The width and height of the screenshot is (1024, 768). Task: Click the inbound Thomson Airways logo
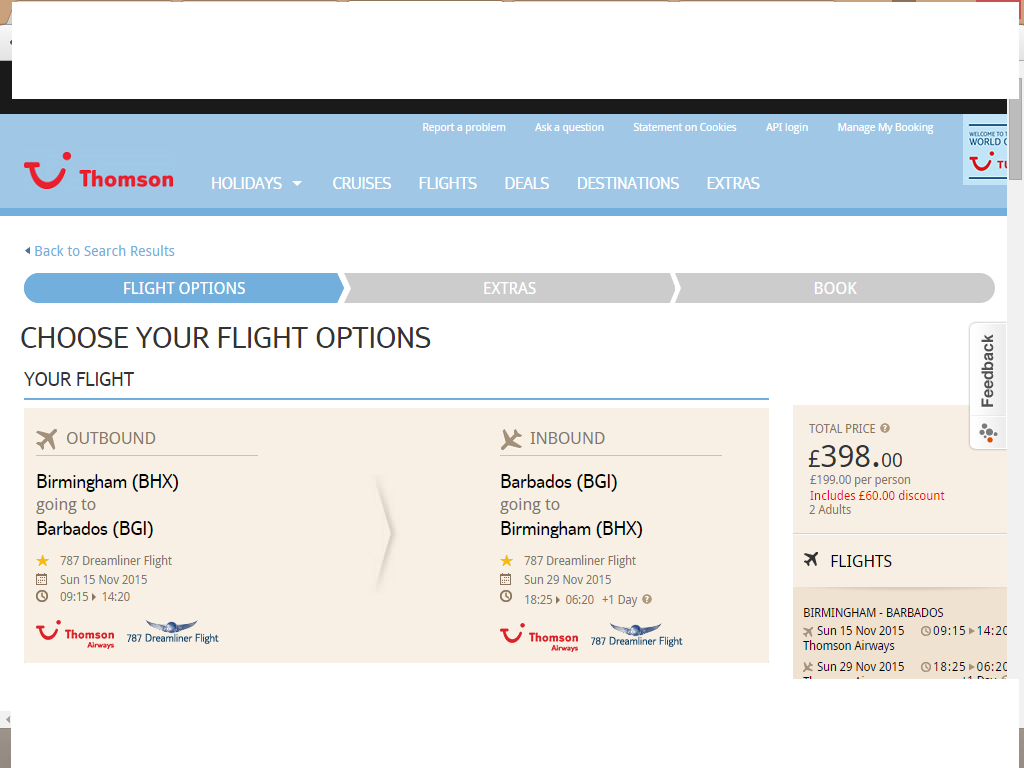(x=539, y=637)
